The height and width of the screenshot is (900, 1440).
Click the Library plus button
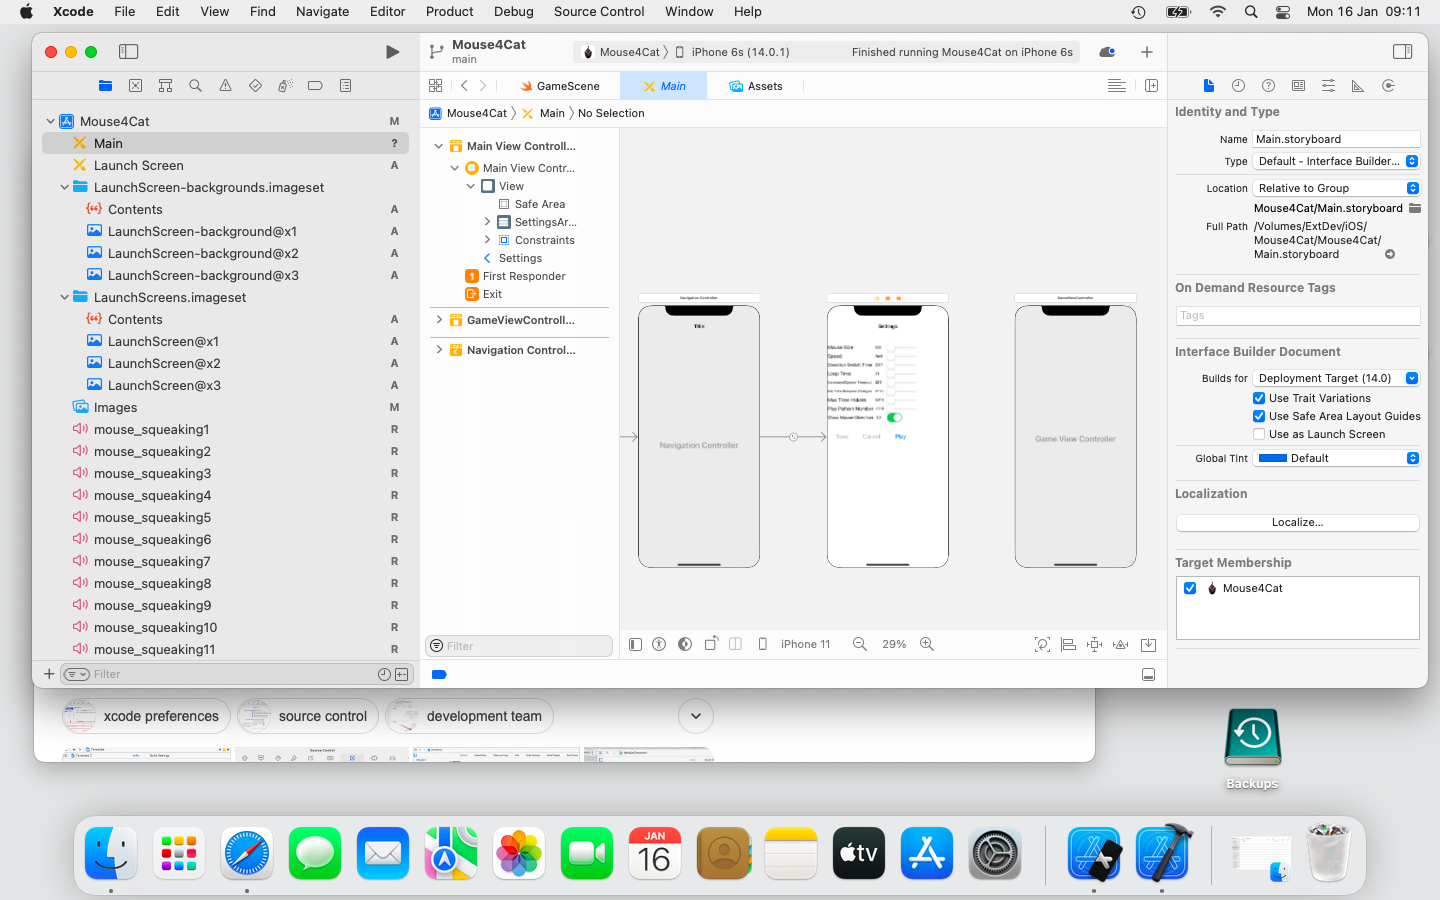click(x=1146, y=52)
